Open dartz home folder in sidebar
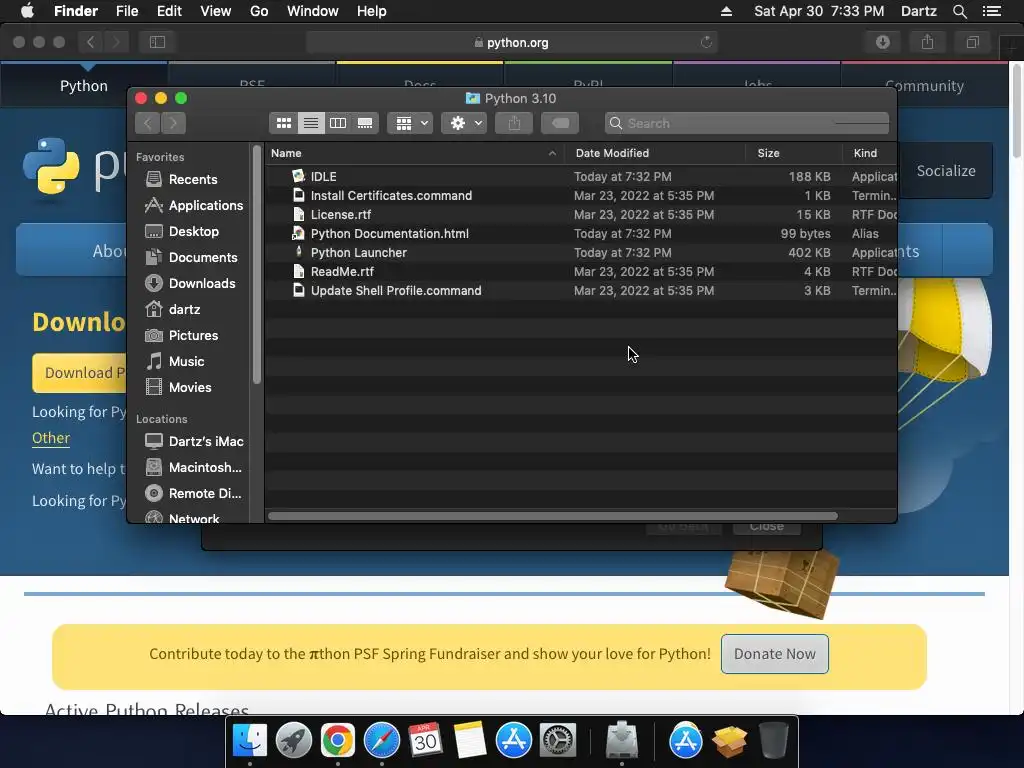Image resolution: width=1024 pixels, height=768 pixels. pos(173,310)
